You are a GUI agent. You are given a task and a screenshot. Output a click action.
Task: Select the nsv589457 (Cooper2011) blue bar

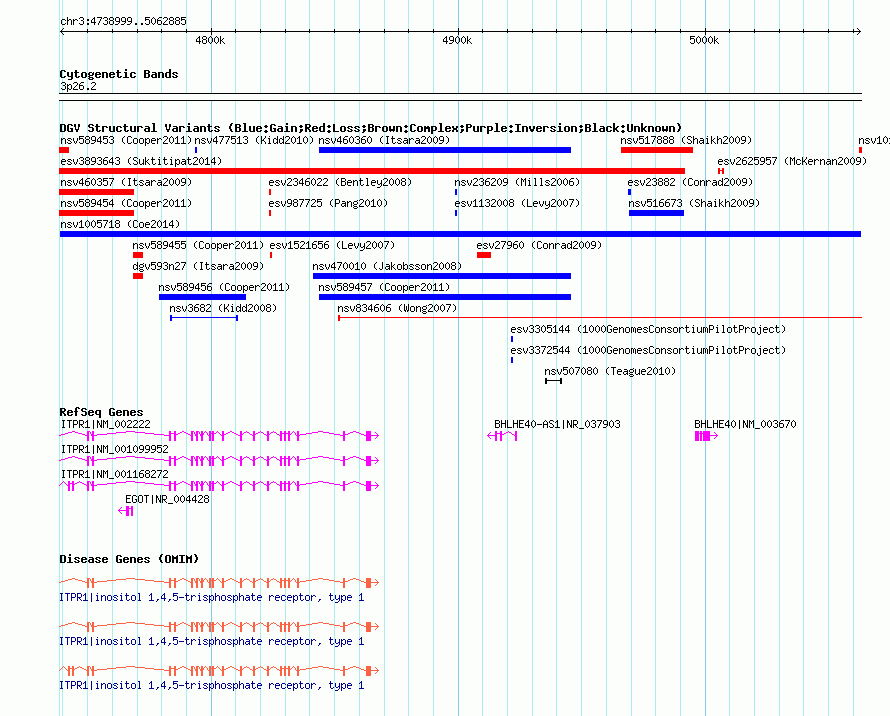coord(444,297)
